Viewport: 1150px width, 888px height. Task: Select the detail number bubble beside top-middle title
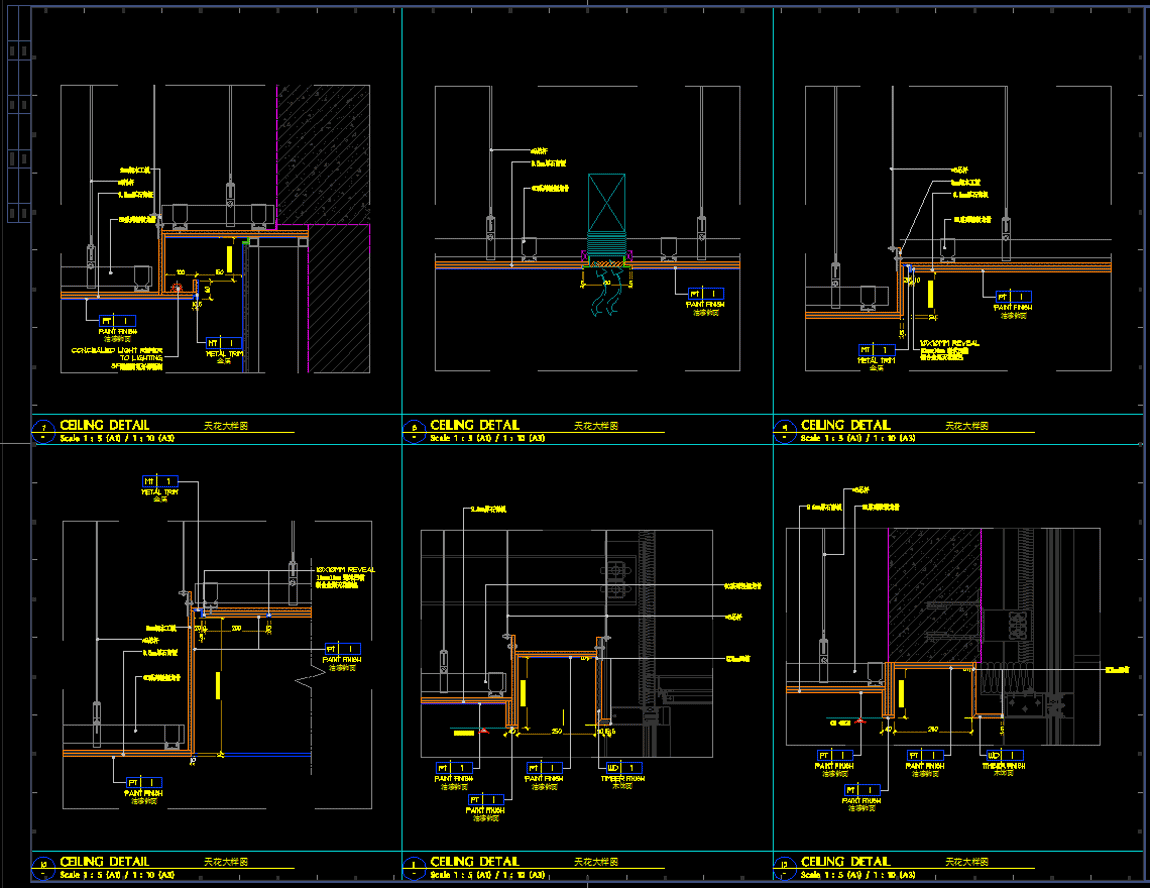(x=415, y=431)
